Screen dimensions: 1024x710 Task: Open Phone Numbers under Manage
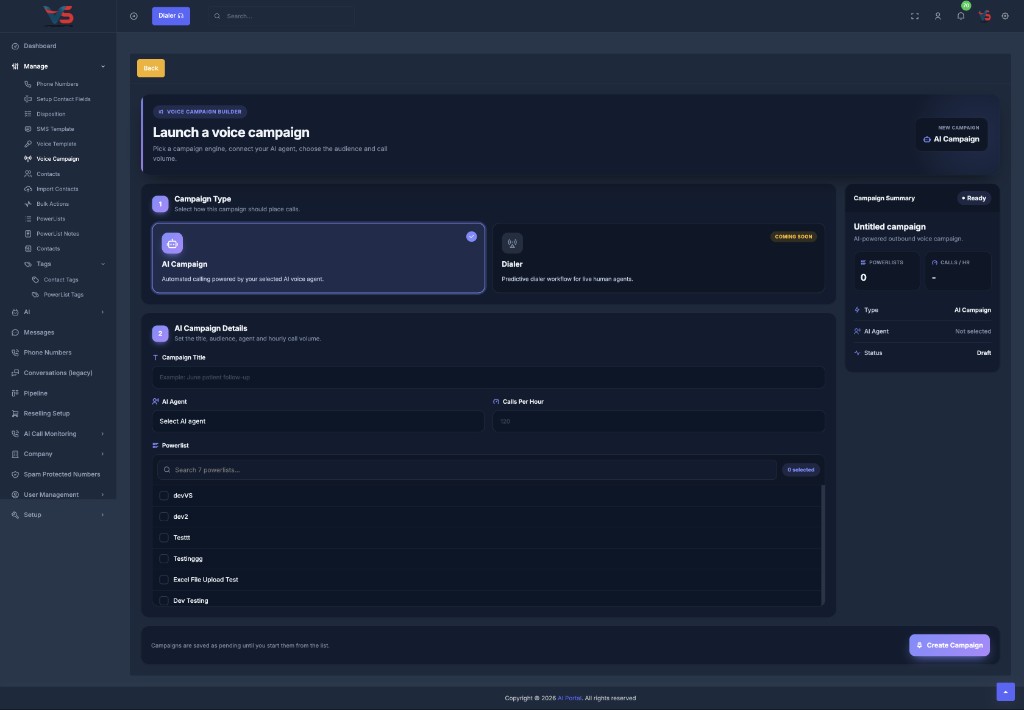[x=57, y=84]
